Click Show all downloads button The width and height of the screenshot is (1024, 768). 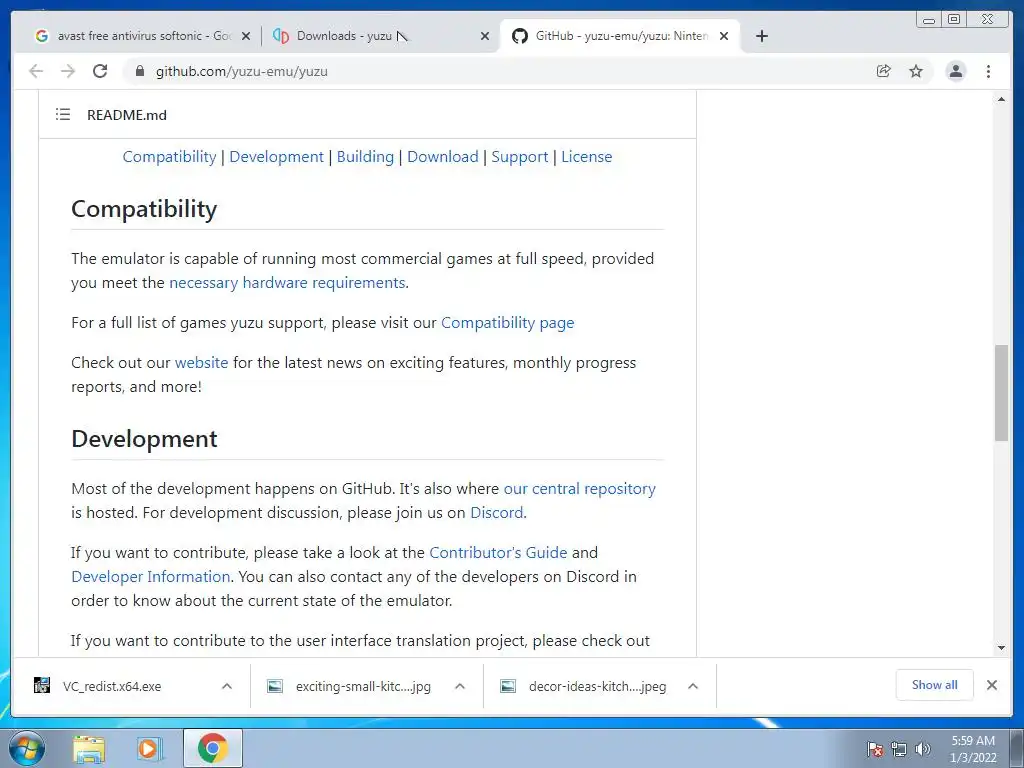(935, 684)
